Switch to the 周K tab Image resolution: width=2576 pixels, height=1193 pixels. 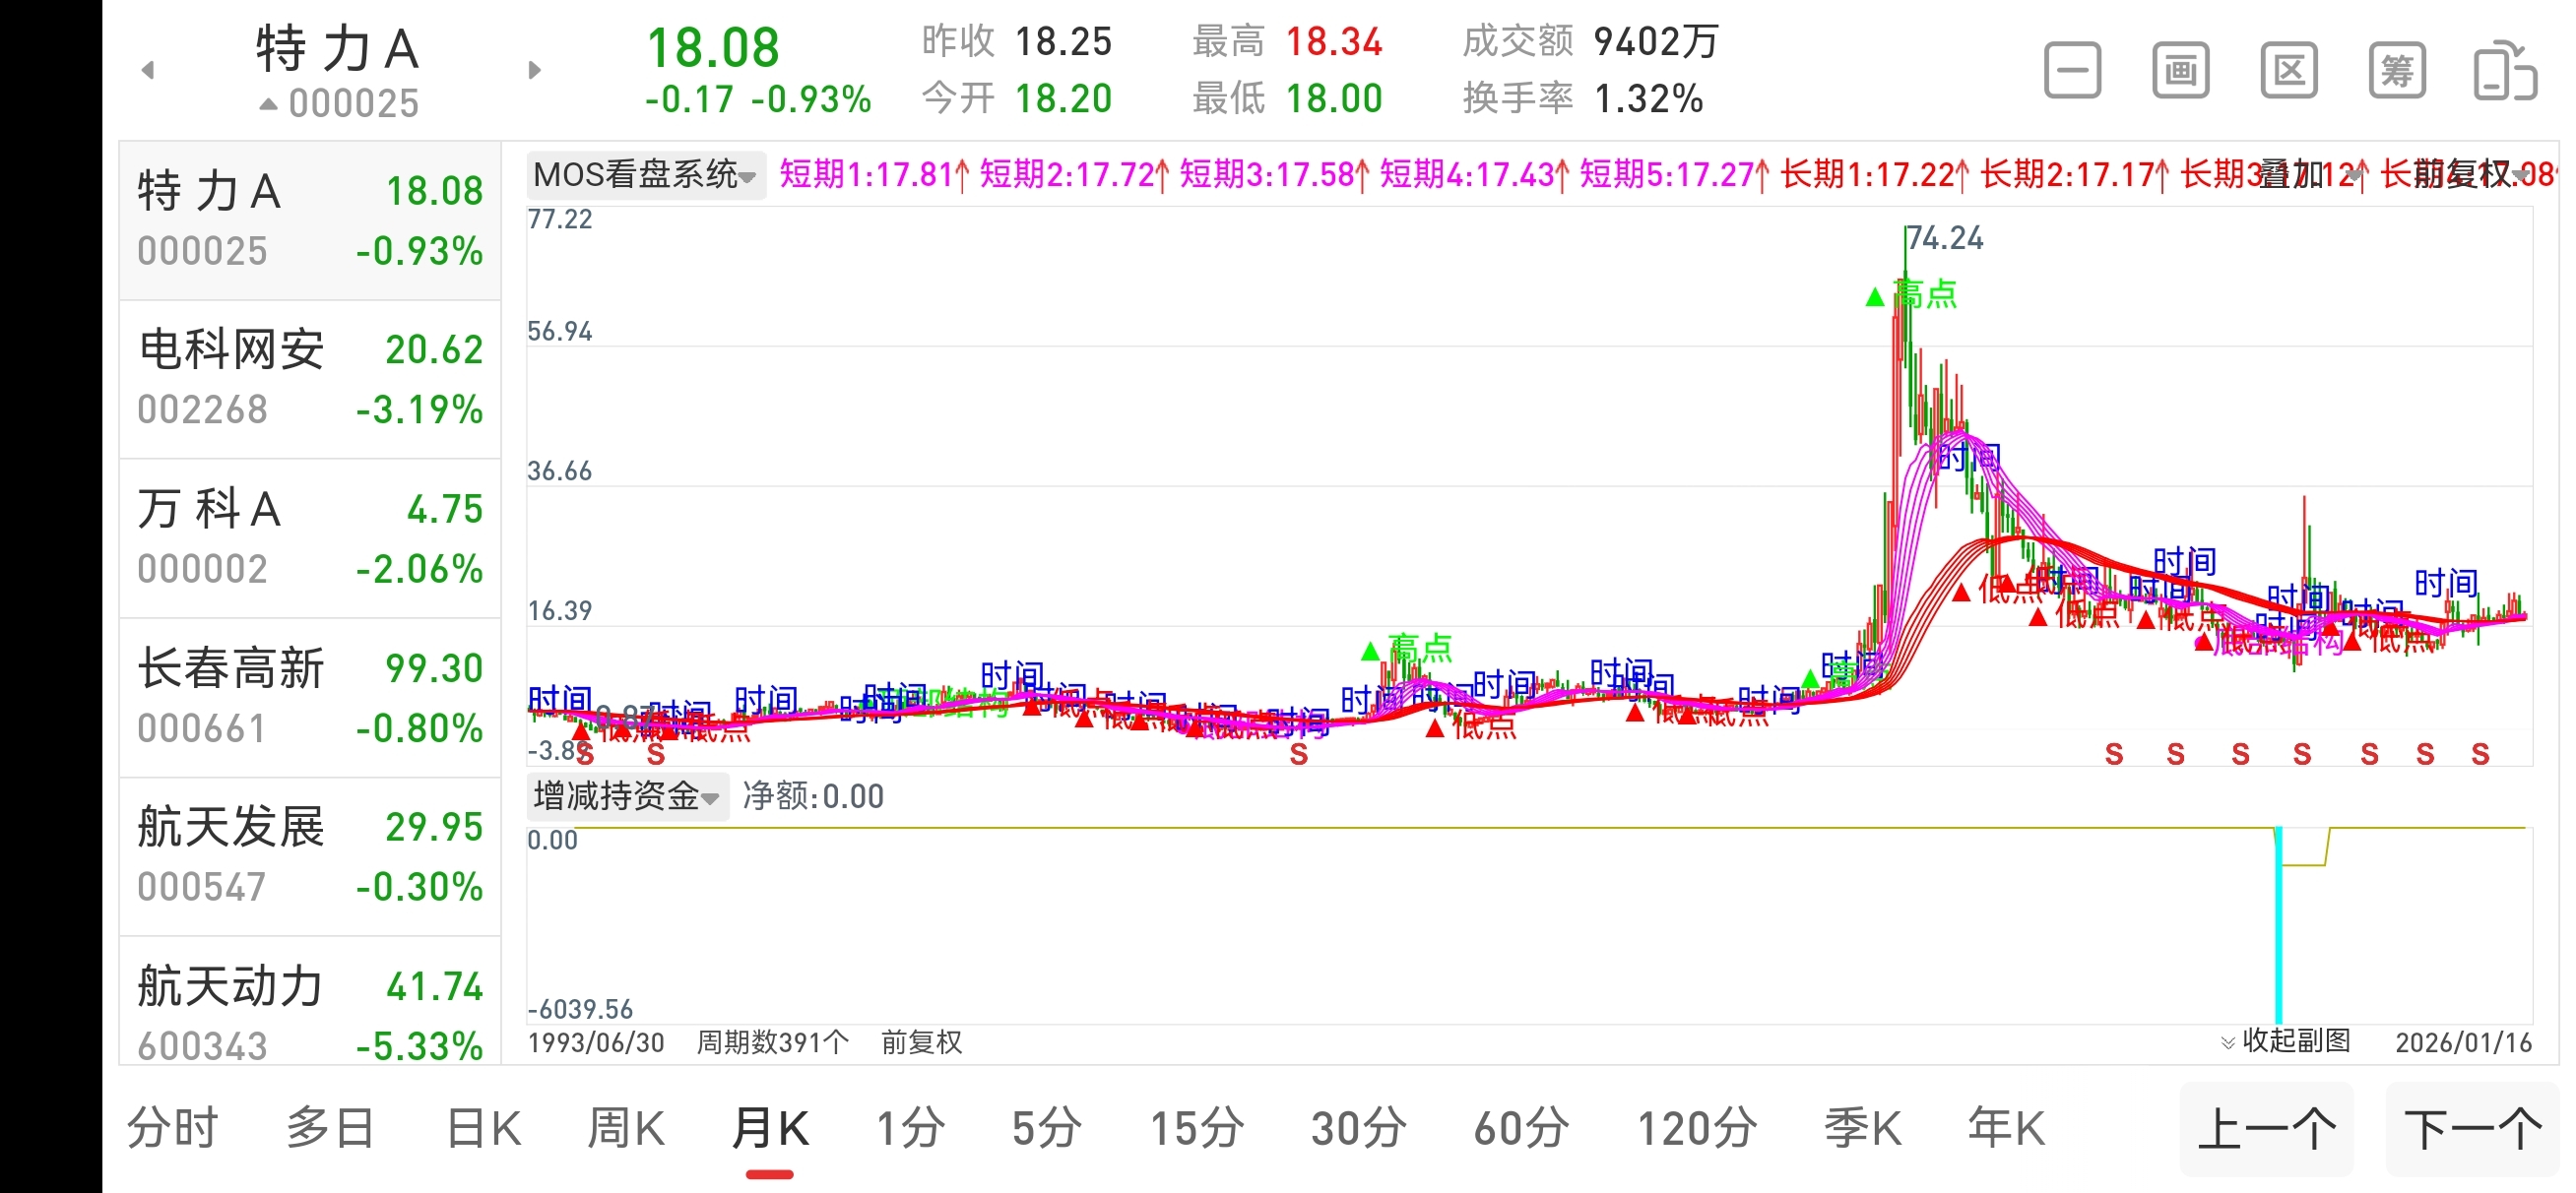625,1129
